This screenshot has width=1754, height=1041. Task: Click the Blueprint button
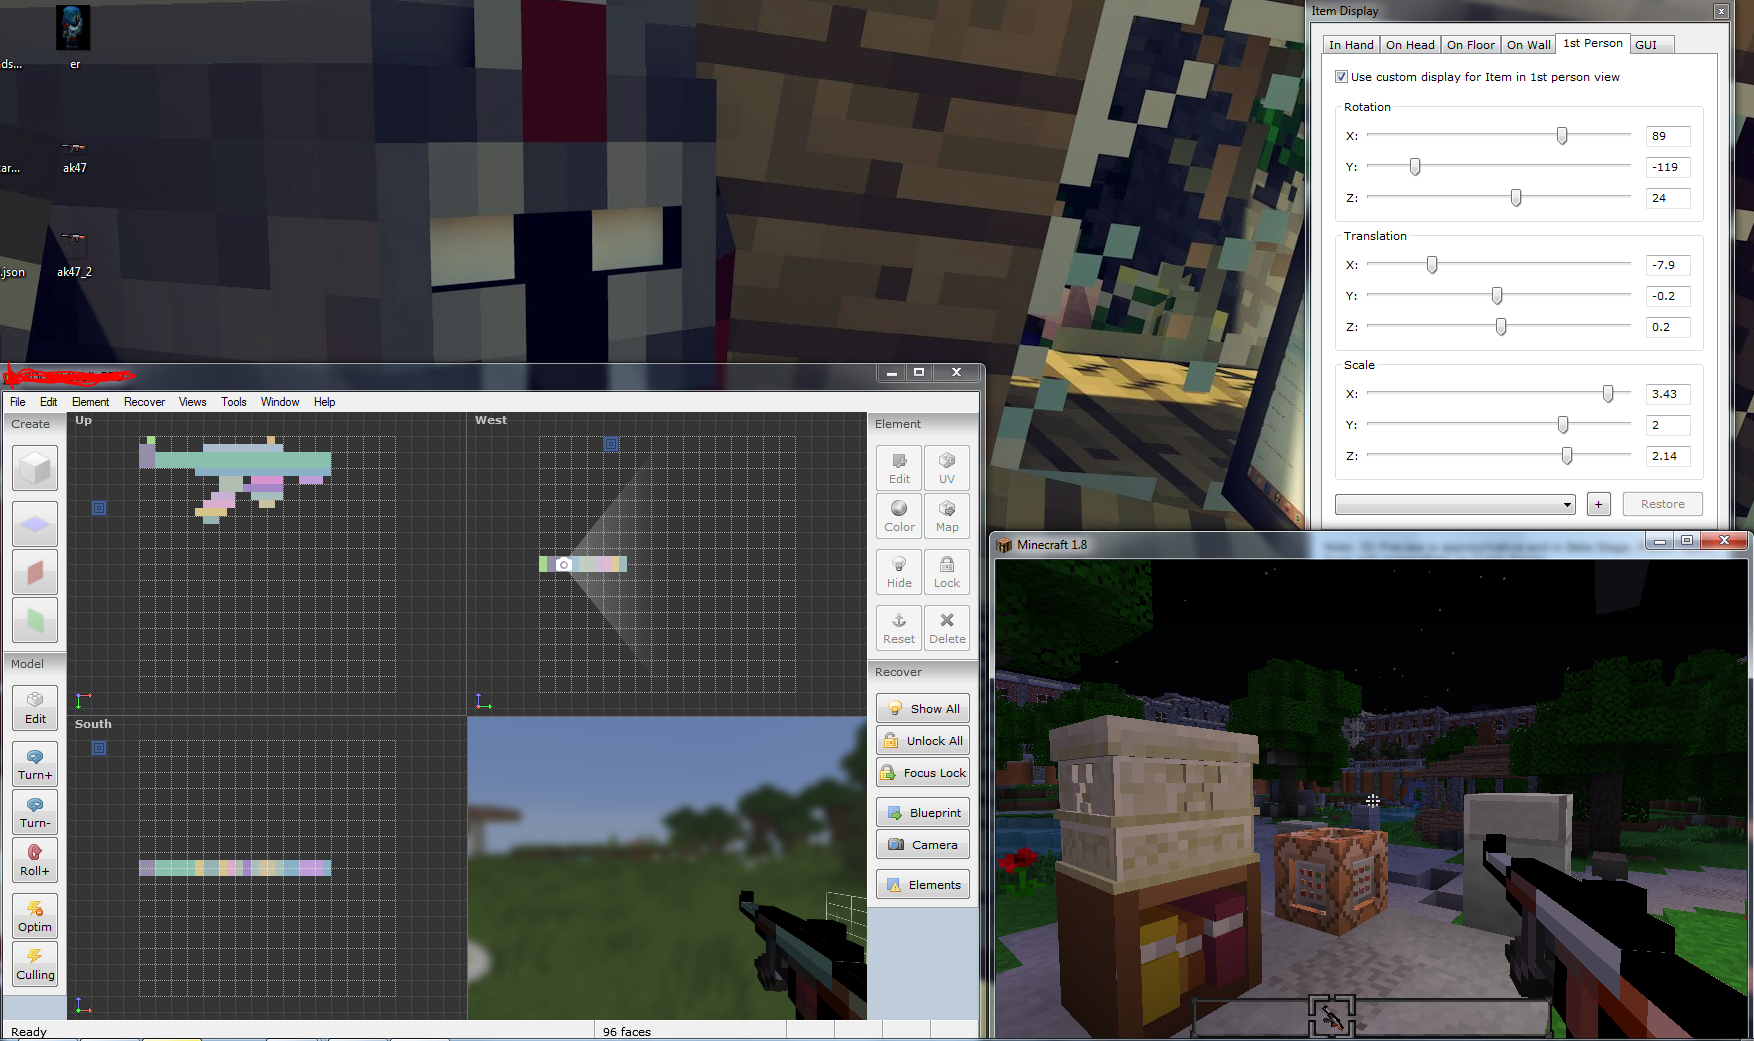tap(923, 812)
